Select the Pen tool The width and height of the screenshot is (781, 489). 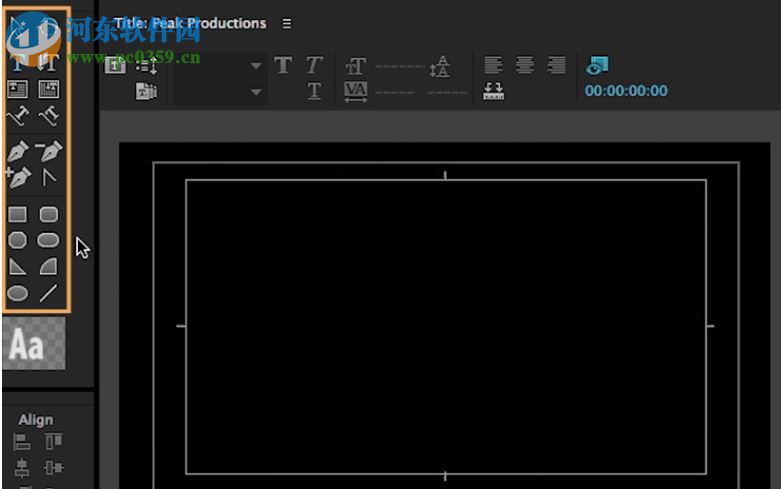click(x=18, y=151)
